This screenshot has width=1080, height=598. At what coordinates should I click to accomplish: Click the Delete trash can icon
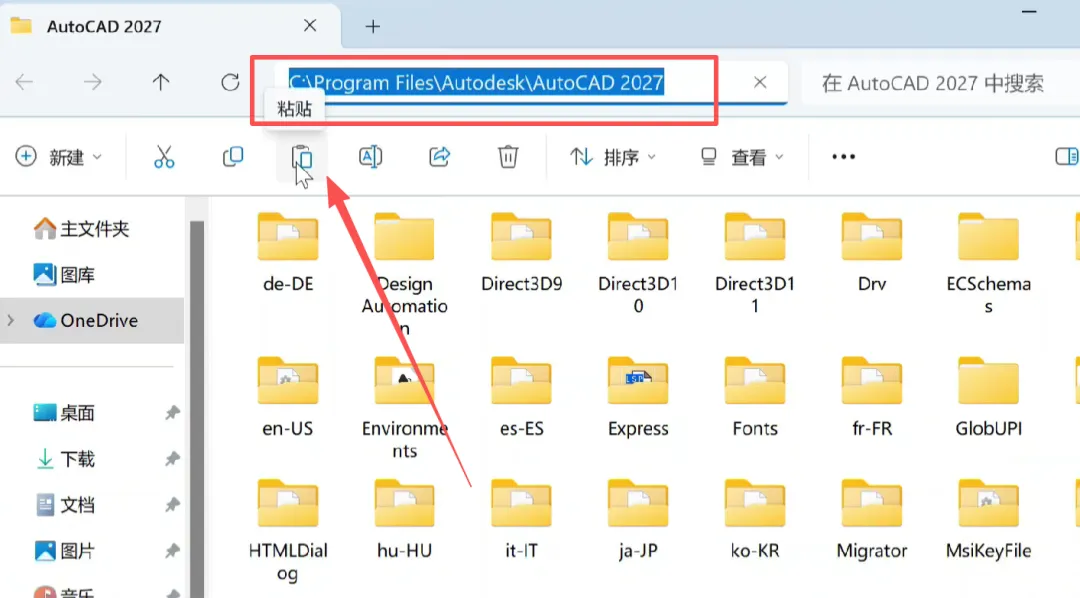click(x=508, y=157)
